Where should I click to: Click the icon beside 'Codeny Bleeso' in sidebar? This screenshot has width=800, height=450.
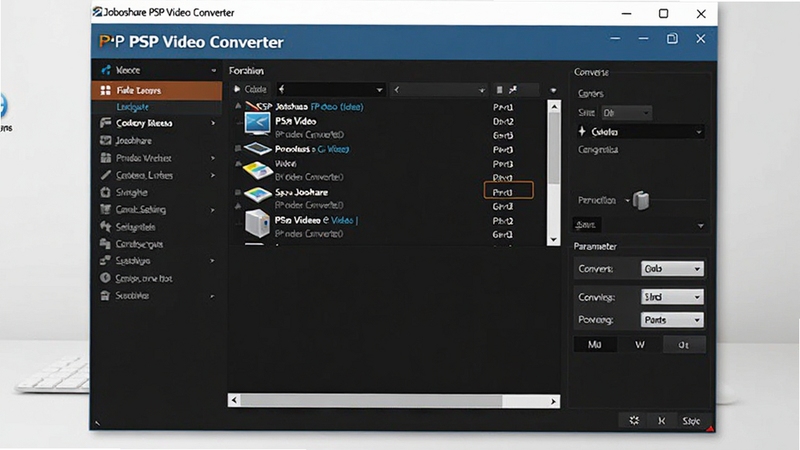(106, 123)
